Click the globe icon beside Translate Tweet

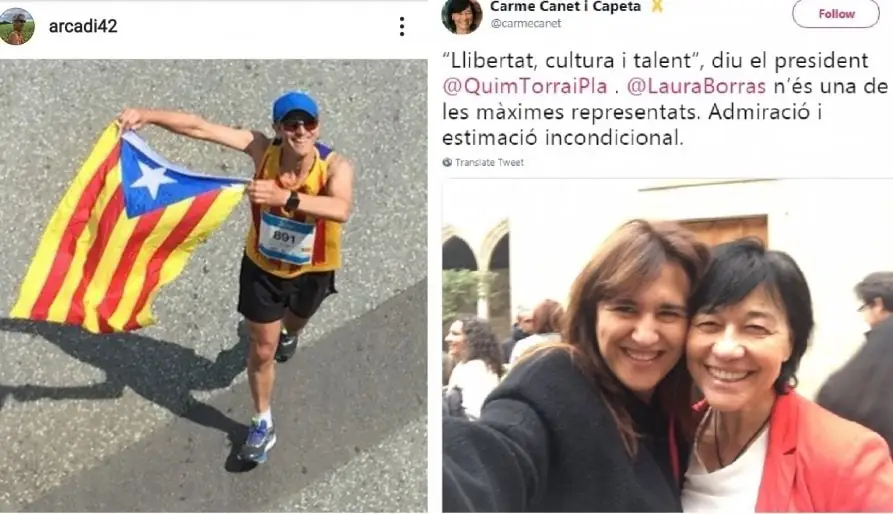[x=448, y=162]
